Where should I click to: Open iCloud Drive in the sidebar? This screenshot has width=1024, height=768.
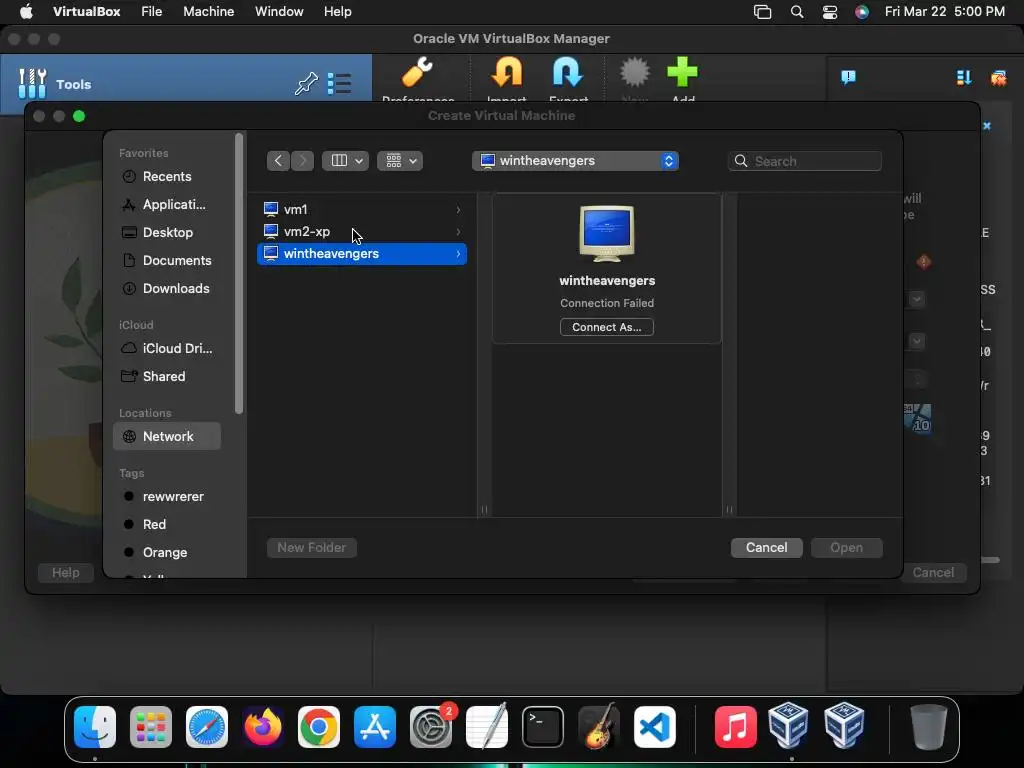pos(167,349)
